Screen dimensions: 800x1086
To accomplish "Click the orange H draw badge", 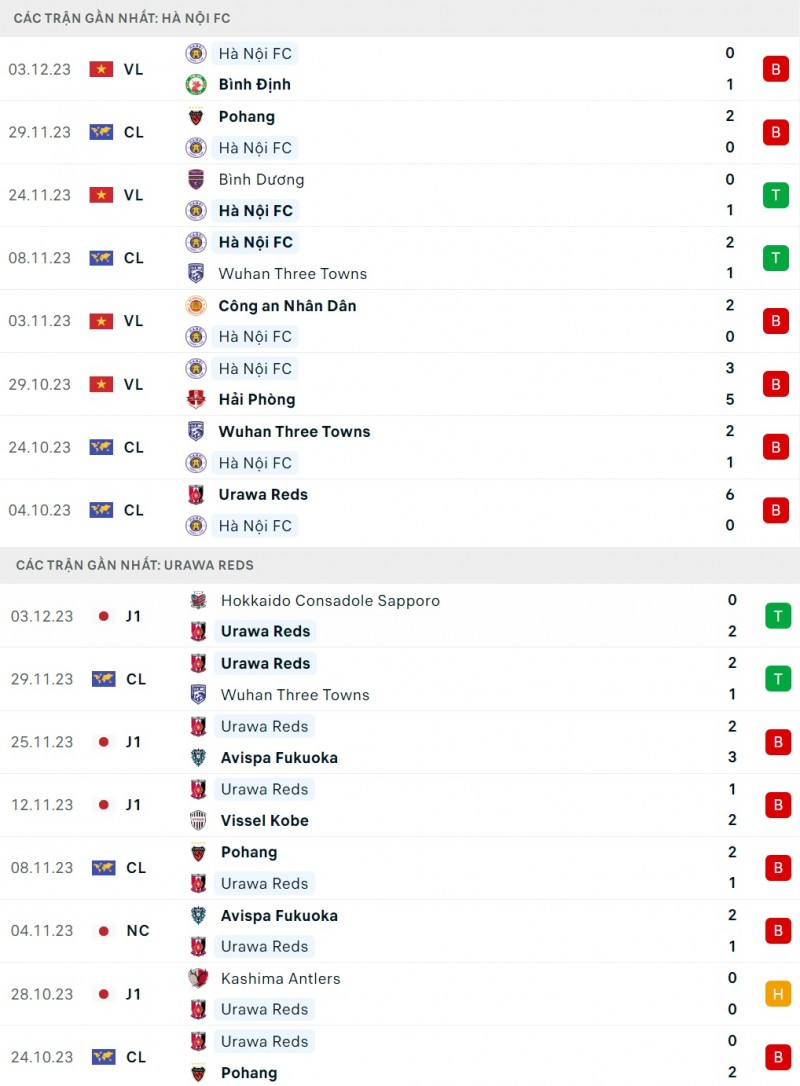I will pos(778,994).
